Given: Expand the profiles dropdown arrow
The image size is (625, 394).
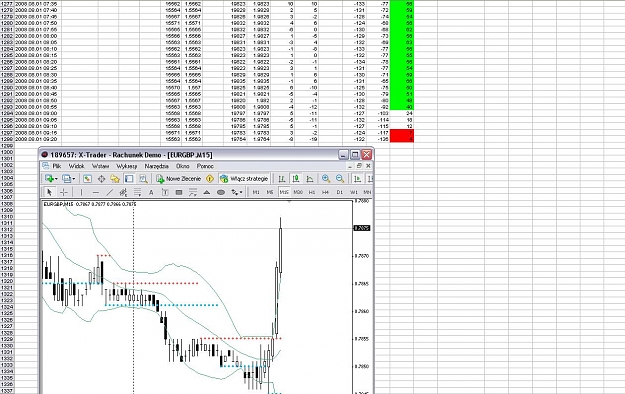Looking at the screenshot, I should coord(73,179).
